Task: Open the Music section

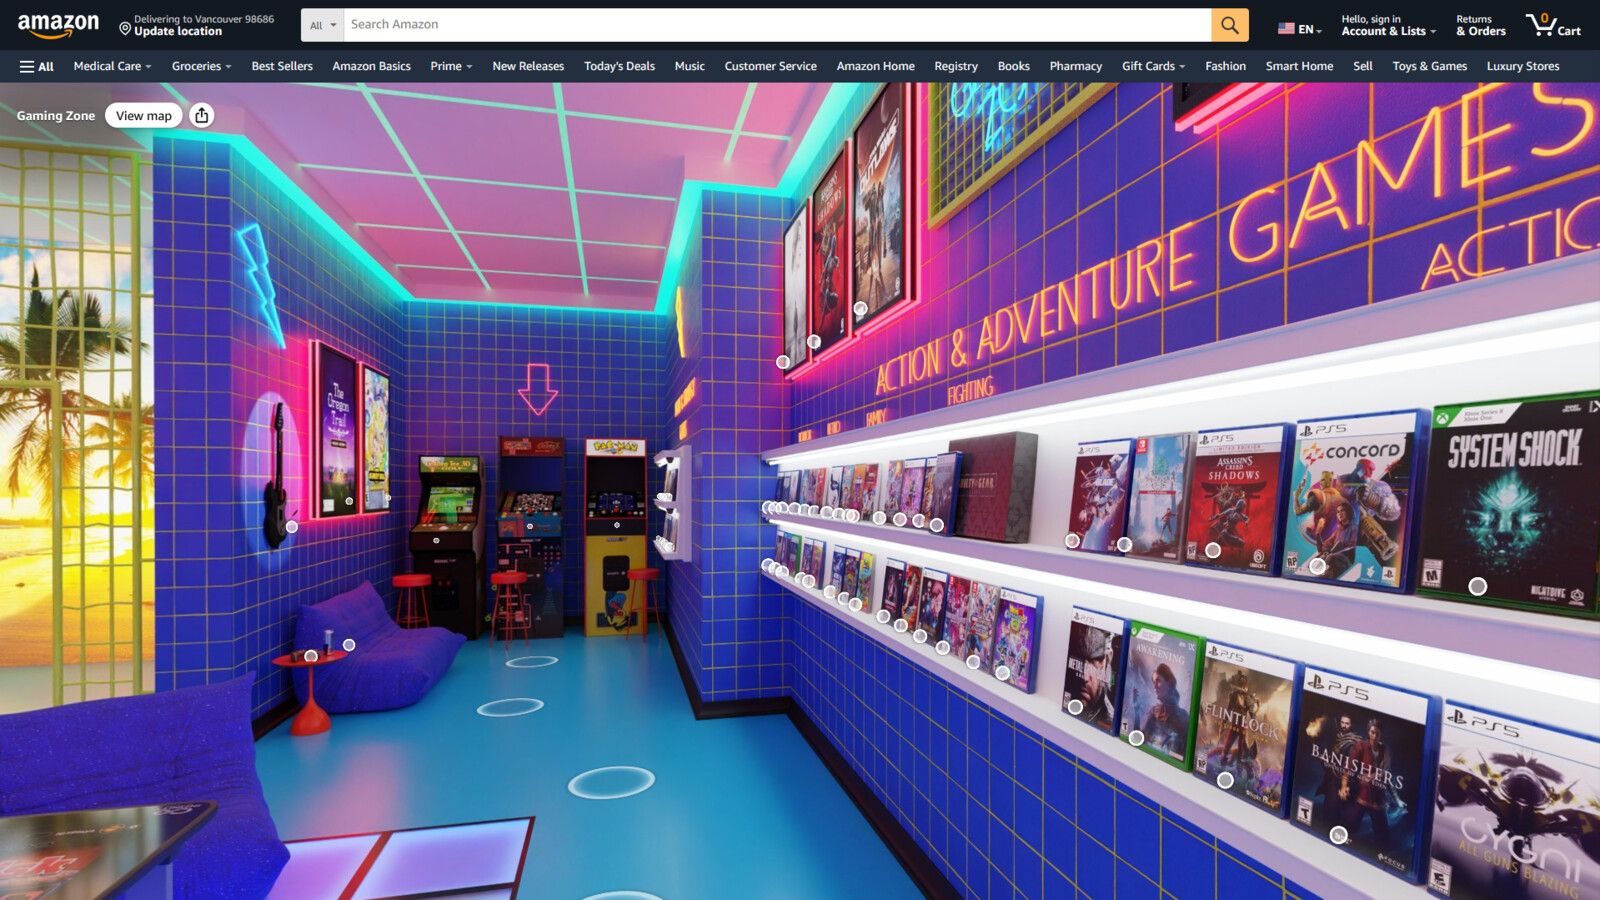Action: click(x=689, y=66)
